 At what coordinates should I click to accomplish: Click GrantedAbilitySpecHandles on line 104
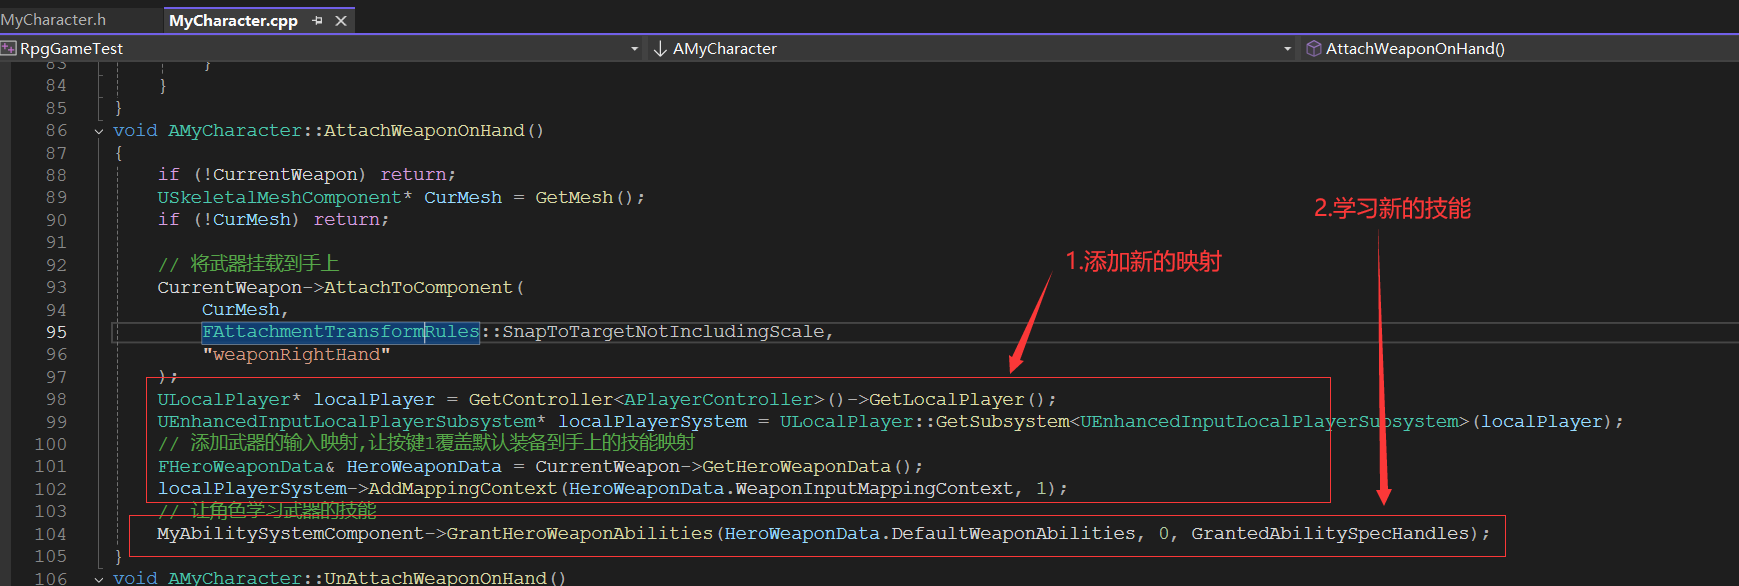pyautogui.click(x=1330, y=534)
